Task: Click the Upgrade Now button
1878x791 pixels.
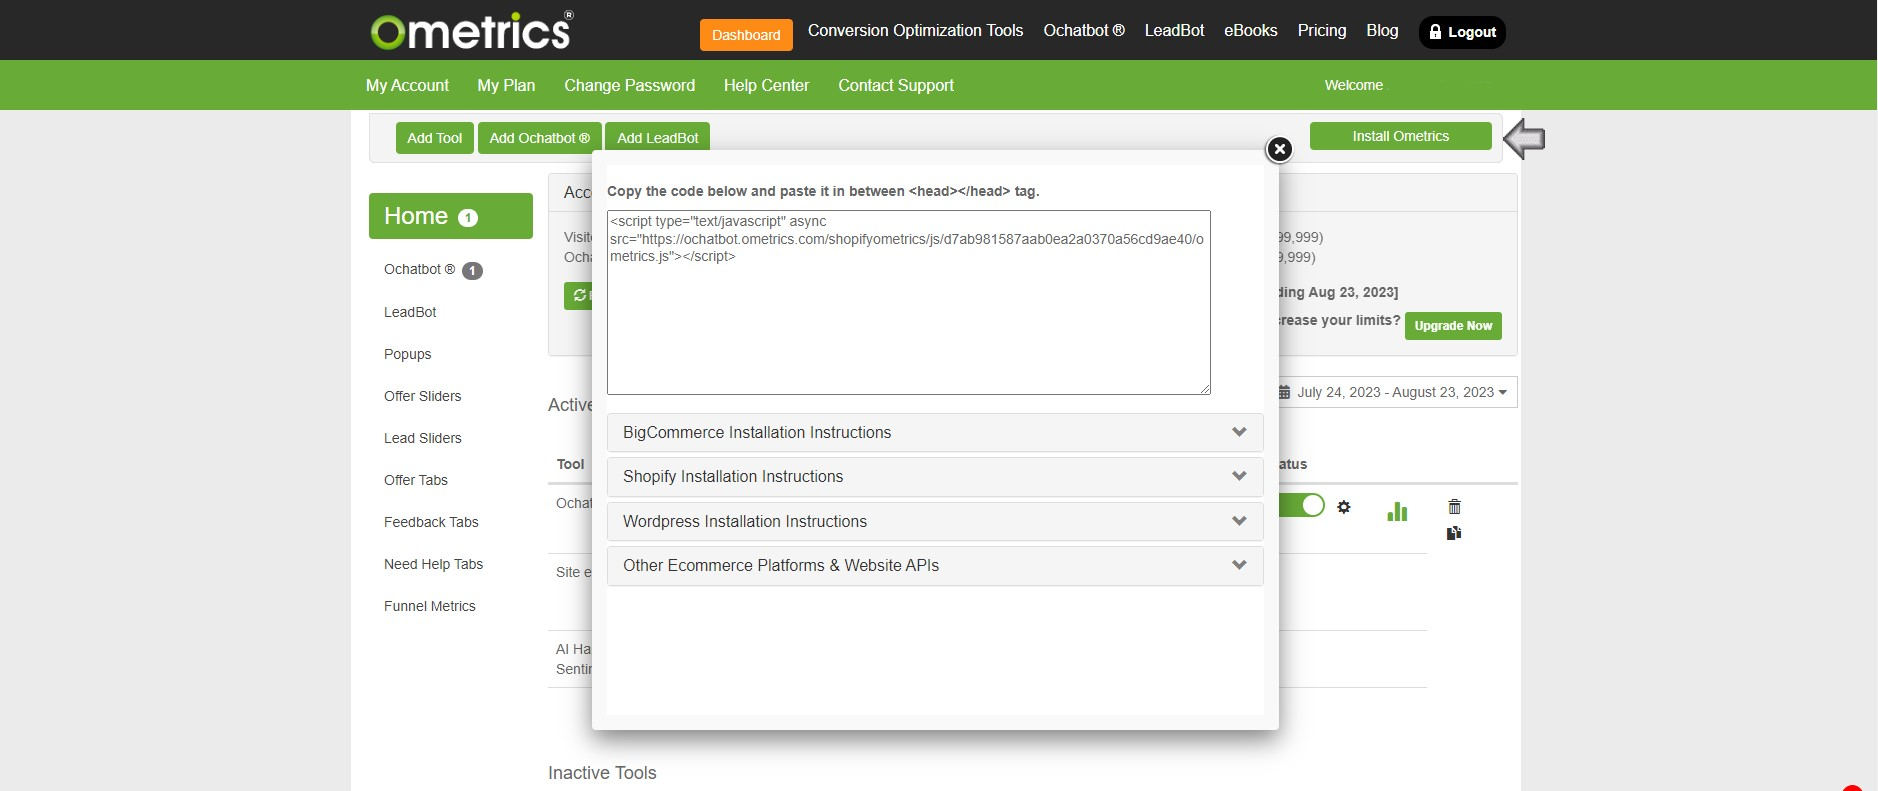Action: (x=1453, y=326)
